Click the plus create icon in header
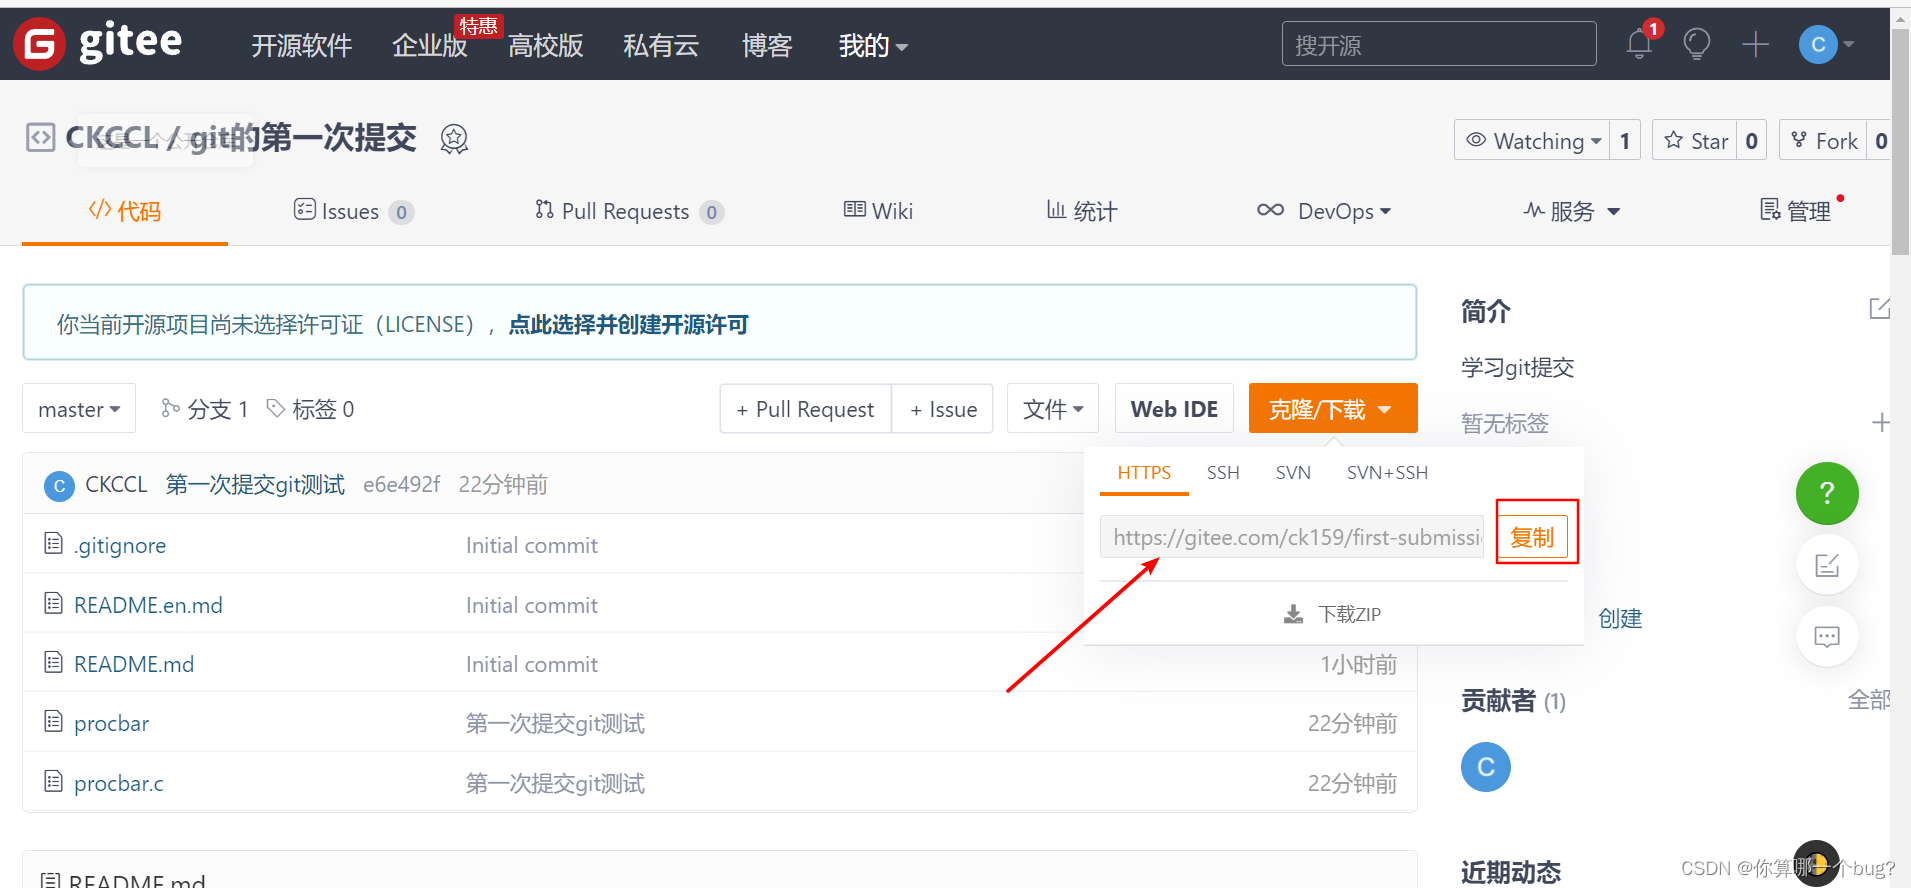This screenshot has width=1911, height=888. point(1755,44)
